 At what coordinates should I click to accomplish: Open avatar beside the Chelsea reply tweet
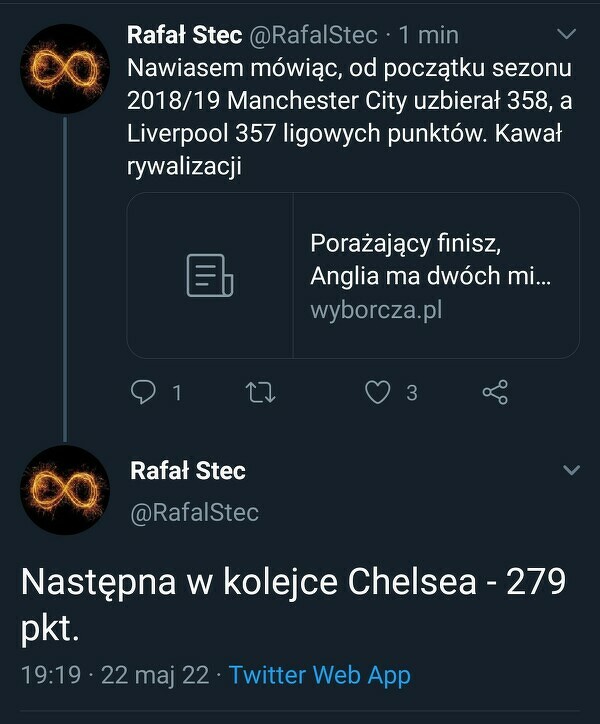click(64, 490)
